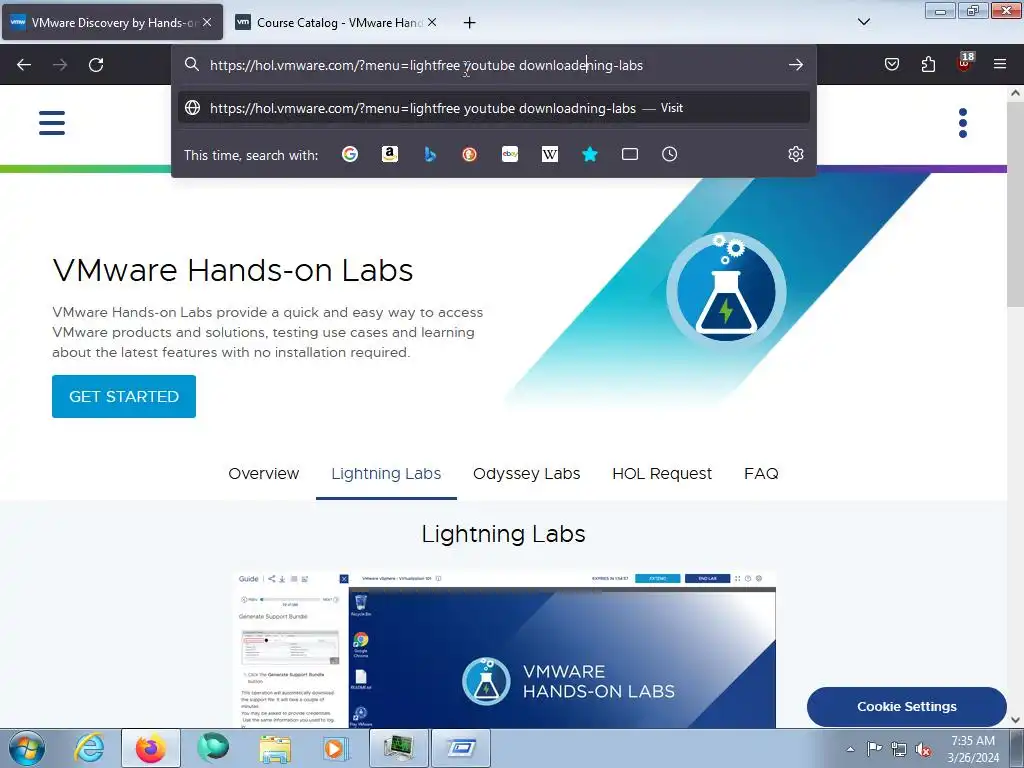Click the scrollbar down arrow
Image resolution: width=1024 pixels, height=768 pixels.
(1016, 720)
